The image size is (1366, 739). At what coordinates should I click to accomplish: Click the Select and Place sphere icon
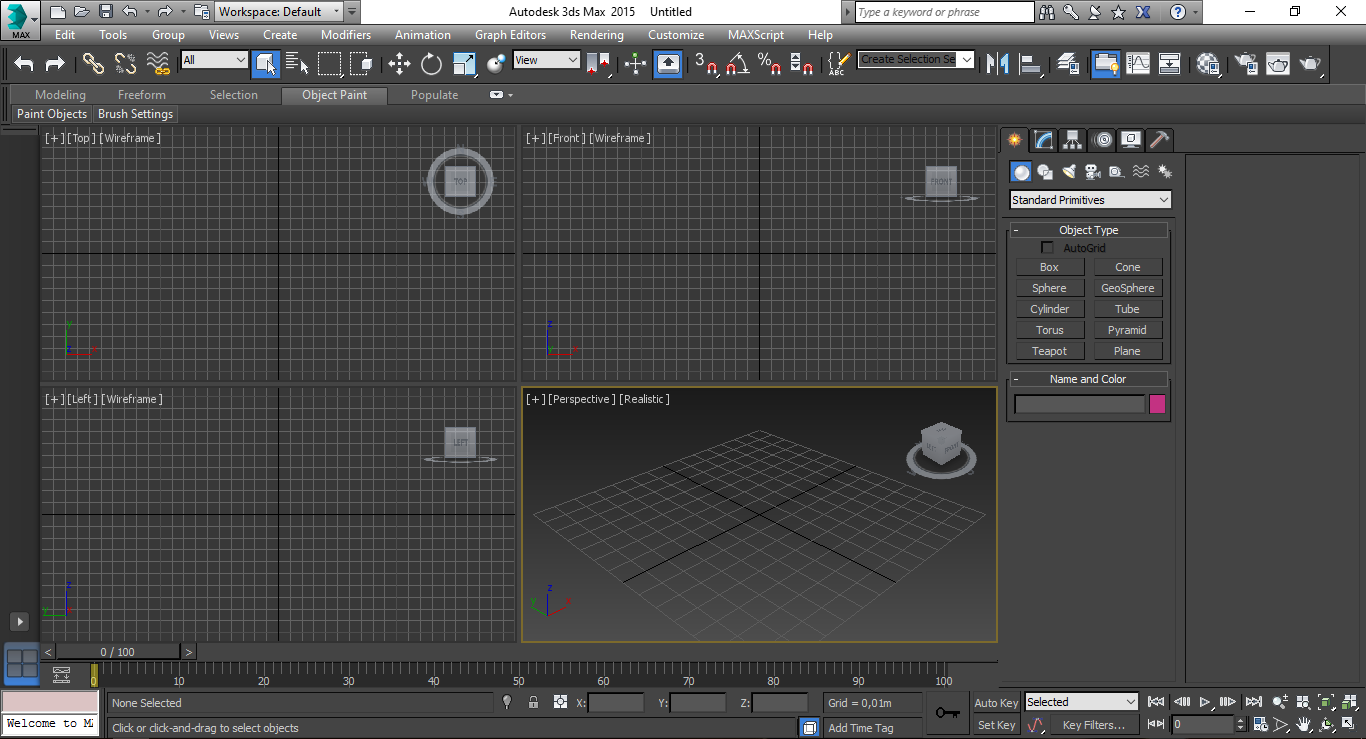click(x=496, y=64)
